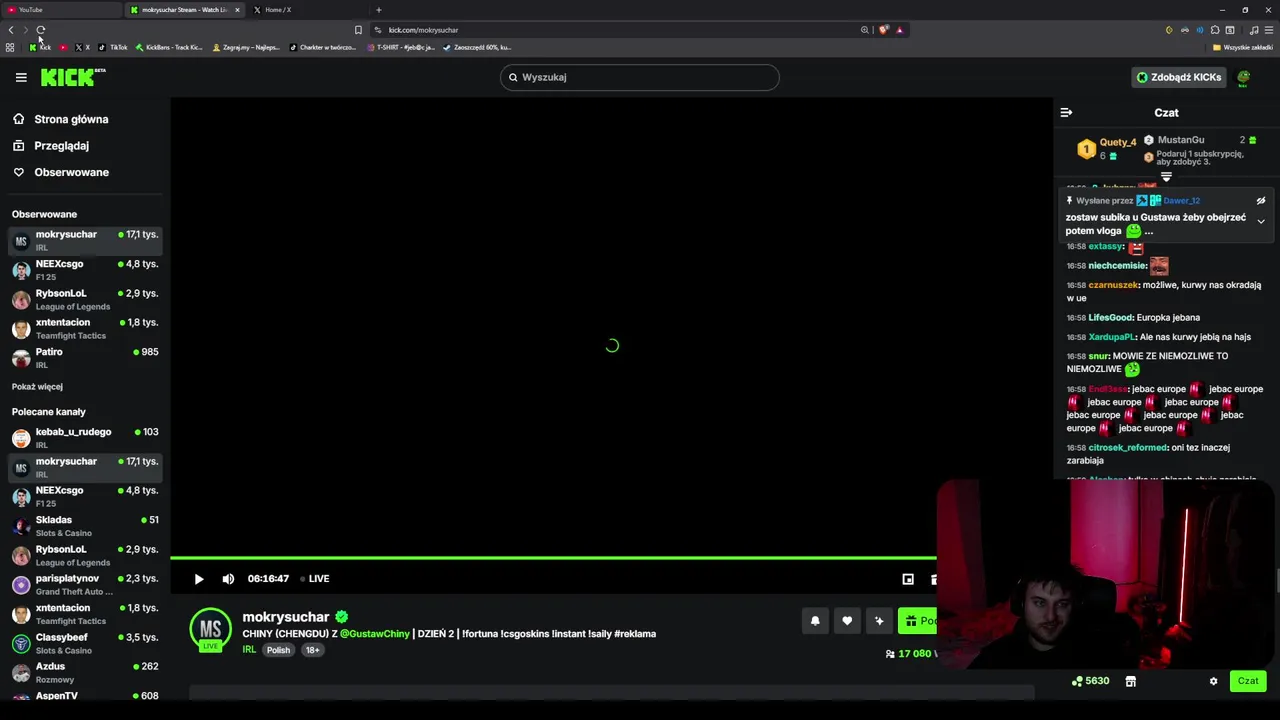Click the sparkle button beside the heart
1280x720 pixels.
tap(879, 621)
